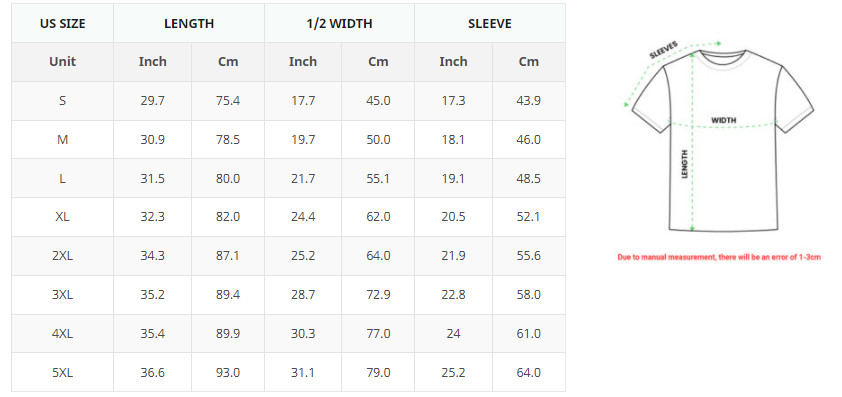
Task: Click the SLEEVES label on the diagram
Action: (x=663, y=50)
